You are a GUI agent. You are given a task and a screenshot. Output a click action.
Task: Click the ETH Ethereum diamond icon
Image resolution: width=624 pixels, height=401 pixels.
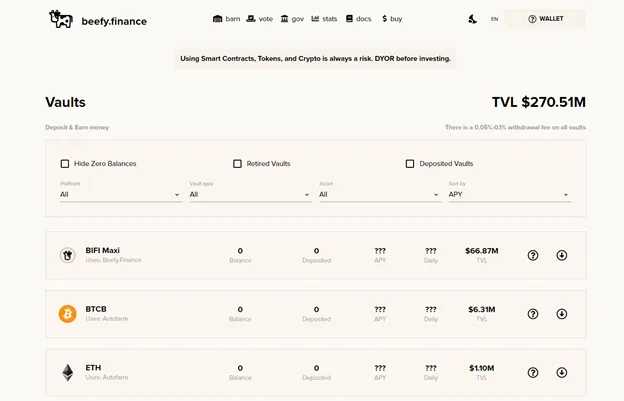click(x=68, y=373)
